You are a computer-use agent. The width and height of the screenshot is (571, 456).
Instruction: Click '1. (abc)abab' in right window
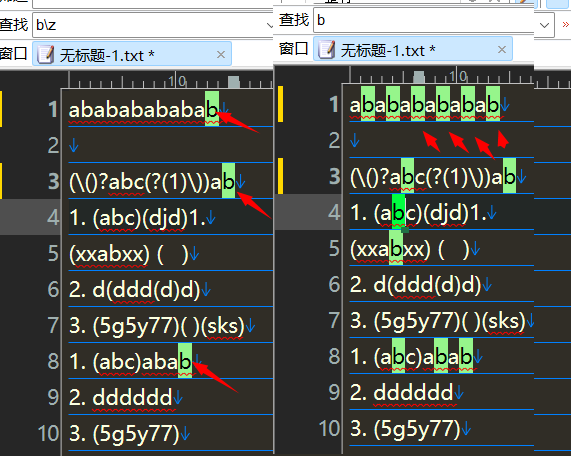coord(411,357)
